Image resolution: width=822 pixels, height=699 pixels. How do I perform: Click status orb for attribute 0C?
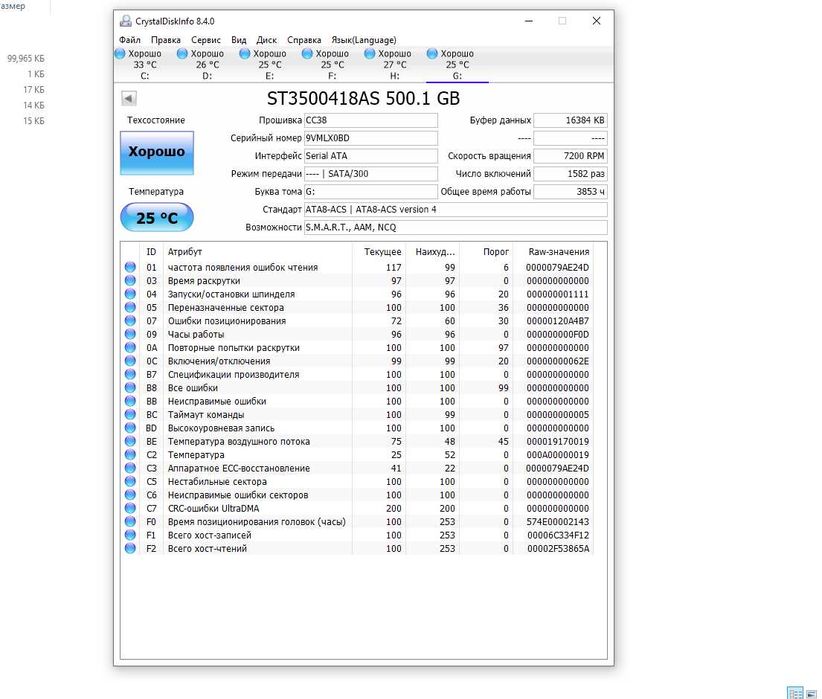[x=131, y=361]
